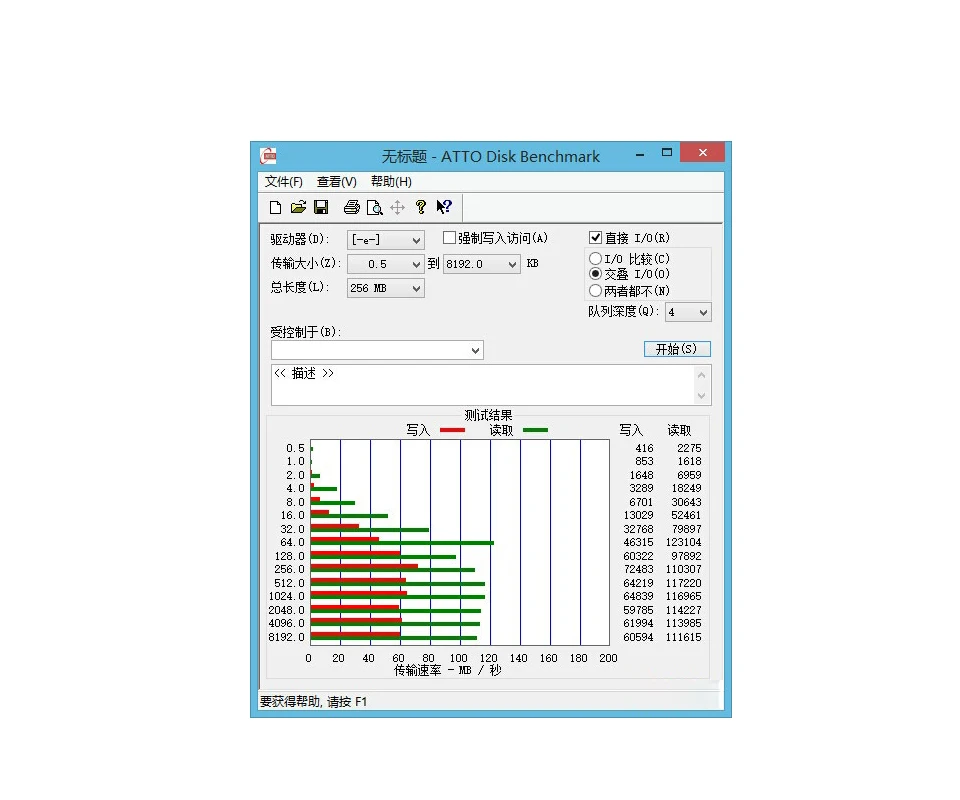Viewport: 960px width, 800px height.
Task: Maximize the ATTO Disk Benchmark window
Action: point(667,152)
